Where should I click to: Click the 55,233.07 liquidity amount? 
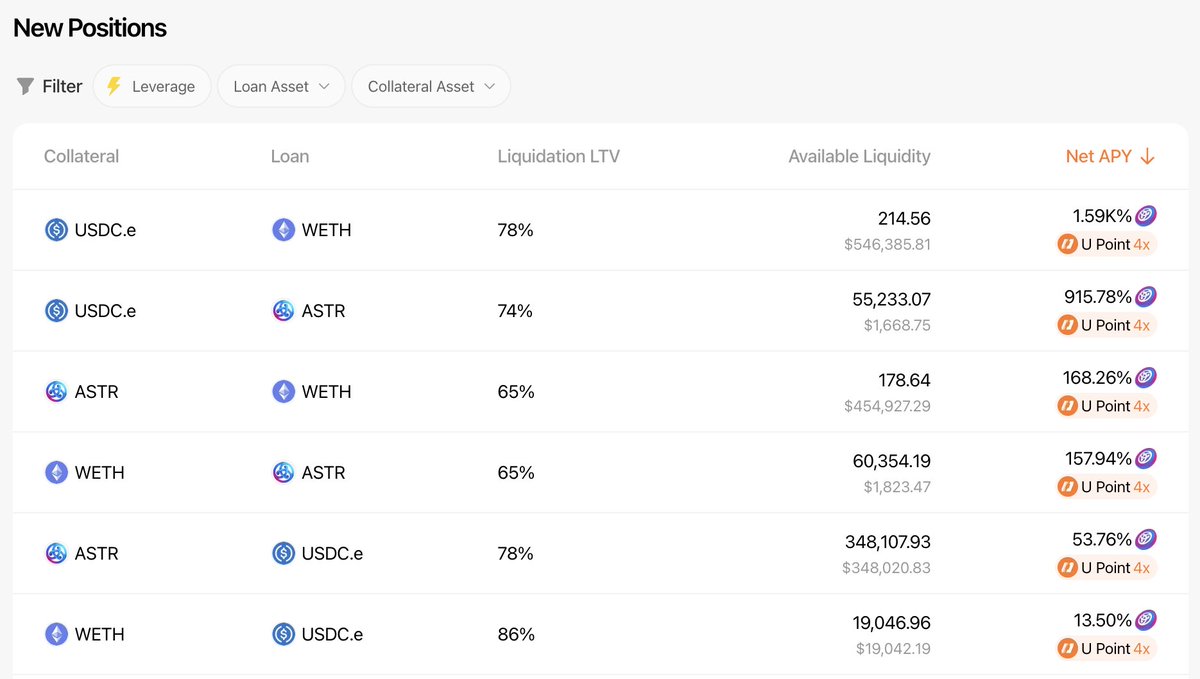tap(891, 299)
